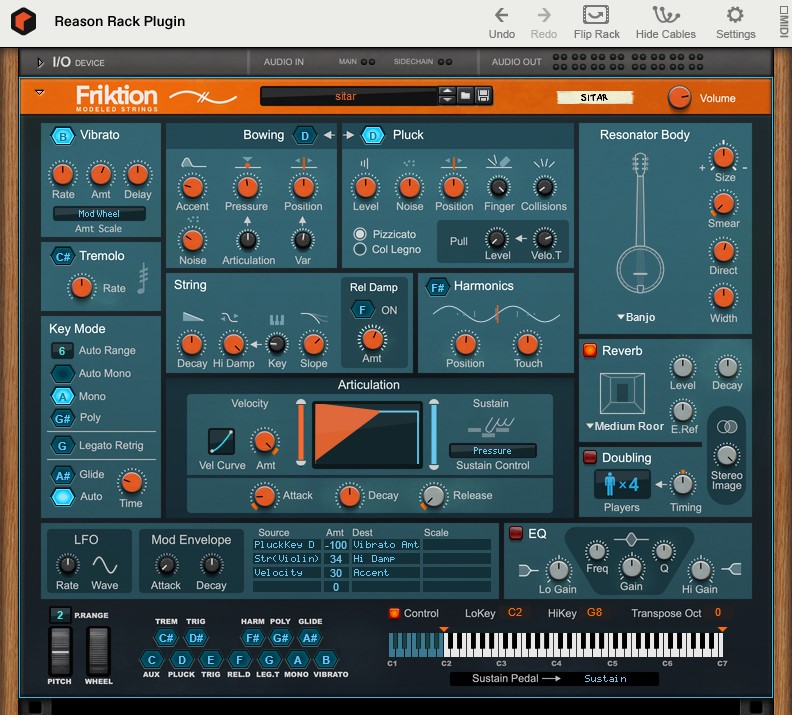The height and width of the screenshot is (715, 792).
Task: Toggle the Reverb on/off button
Action: click(589, 351)
